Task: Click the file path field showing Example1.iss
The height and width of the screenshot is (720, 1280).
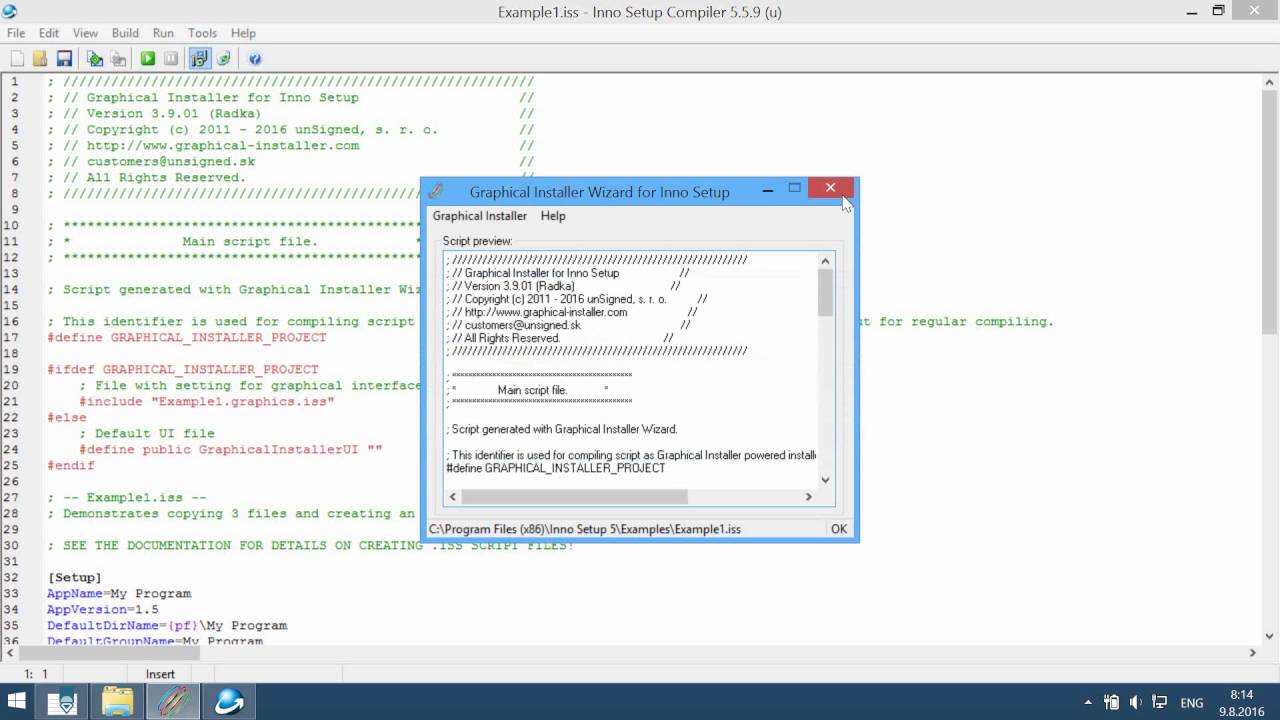Action: click(x=620, y=528)
